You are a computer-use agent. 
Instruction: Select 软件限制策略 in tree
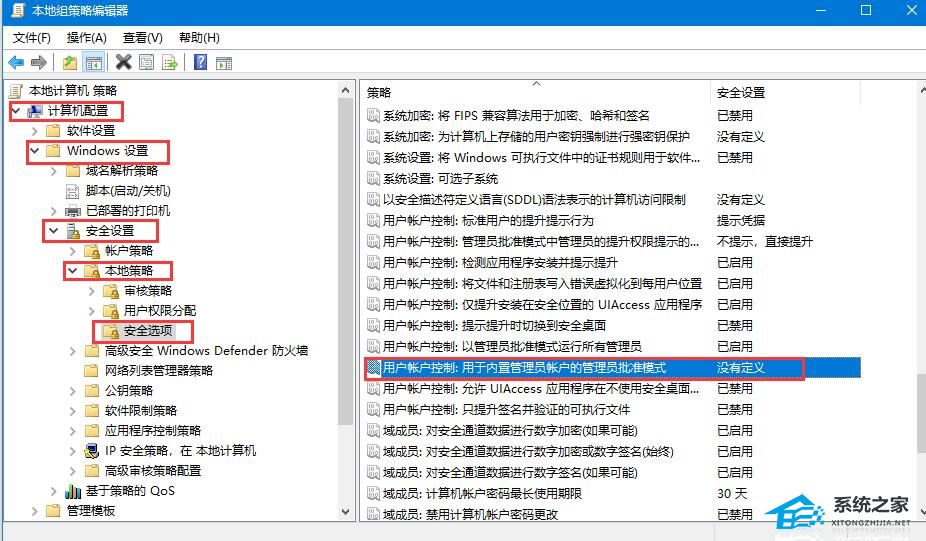tap(141, 411)
